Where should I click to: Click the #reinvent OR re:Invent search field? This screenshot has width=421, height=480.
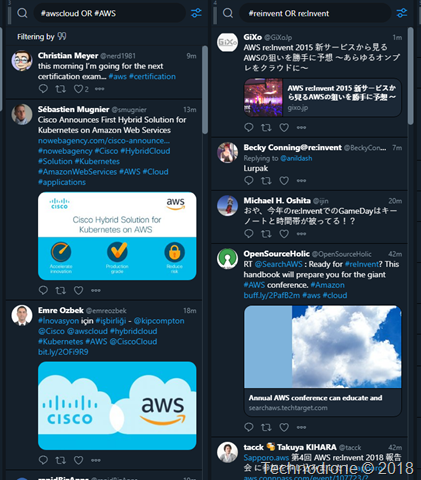pyautogui.click(x=315, y=13)
